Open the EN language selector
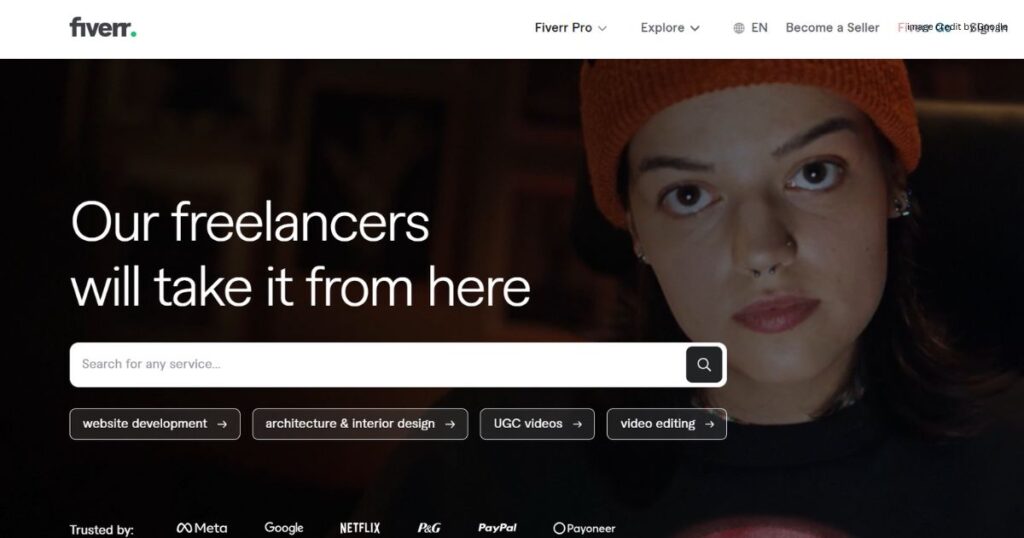 (750, 27)
